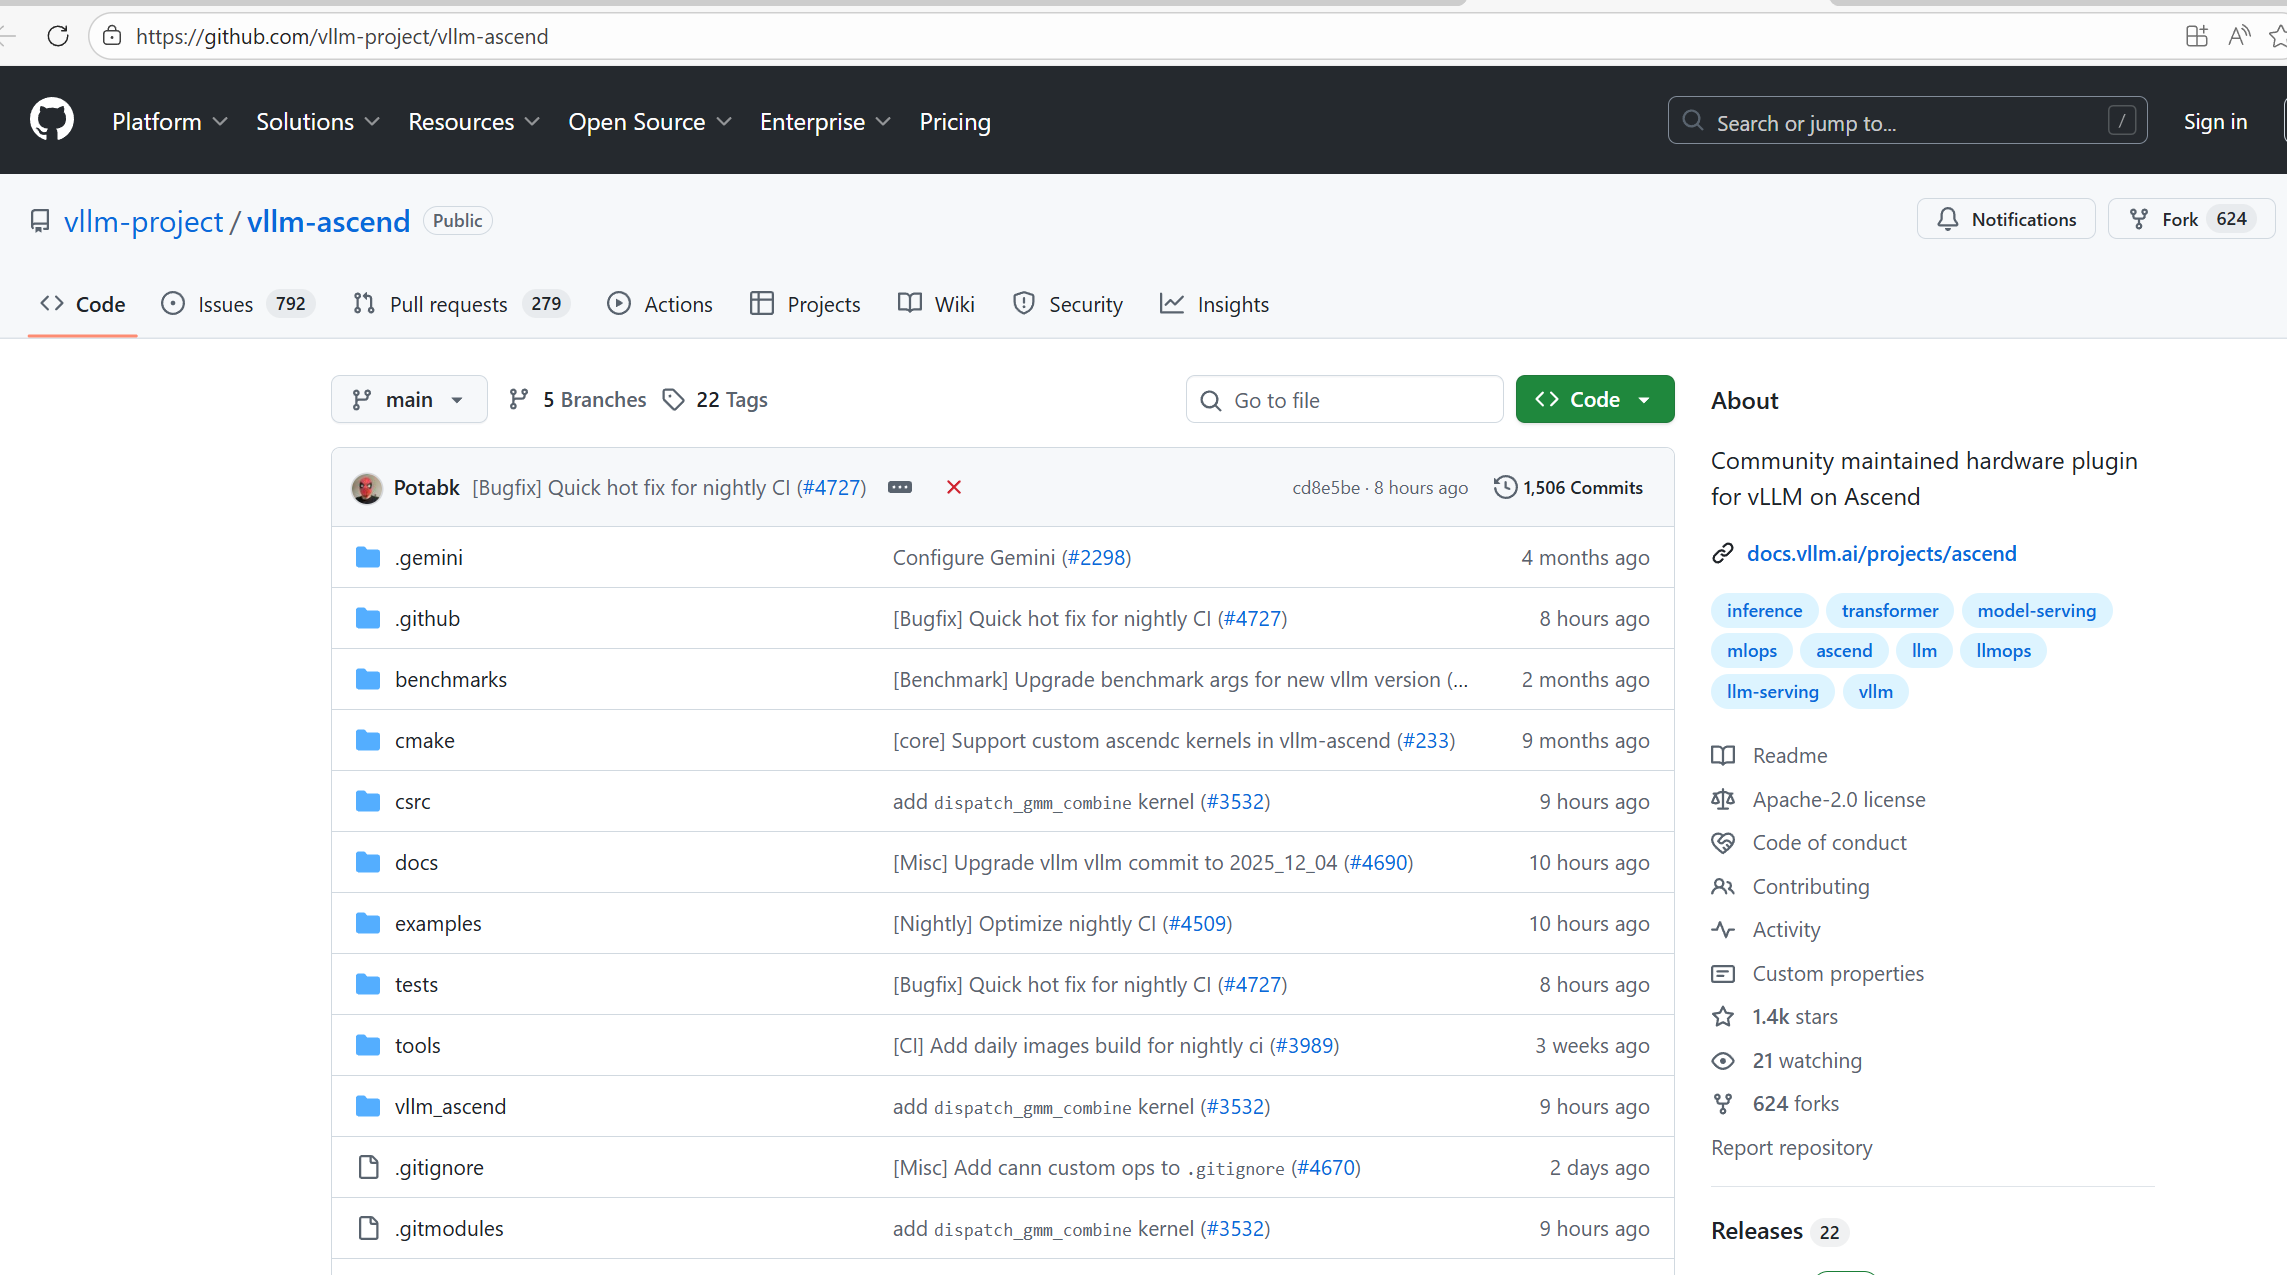The height and width of the screenshot is (1275, 2287).
Task: Open the 1,506 Commits history
Action: tap(1568, 487)
